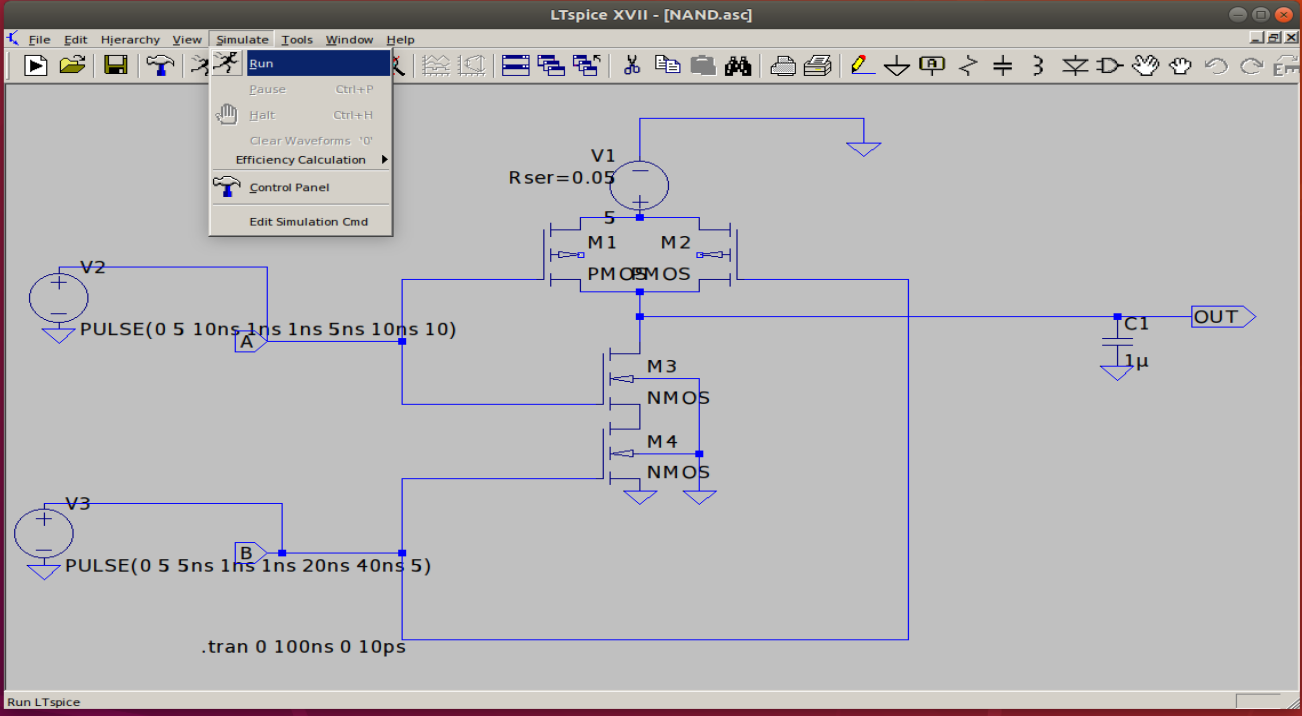Expand the Efficiency Calculation submenu
Image resolution: width=1302 pixels, height=716 pixels.
[300, 159]
